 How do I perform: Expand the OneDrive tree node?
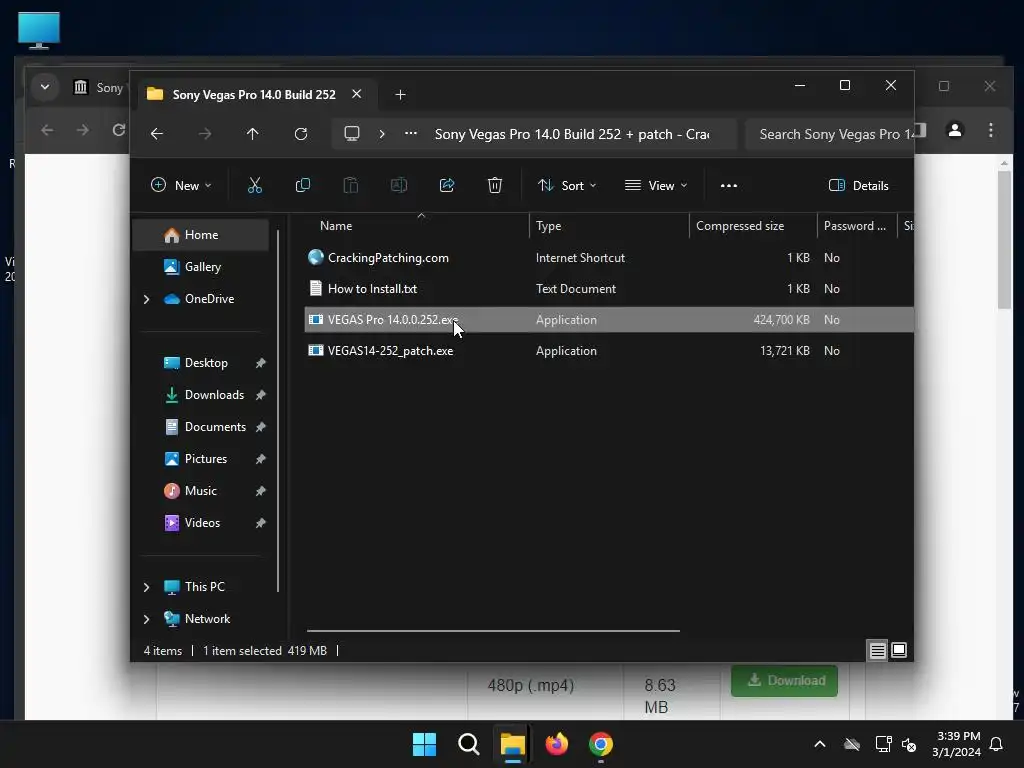pos(146,299)
